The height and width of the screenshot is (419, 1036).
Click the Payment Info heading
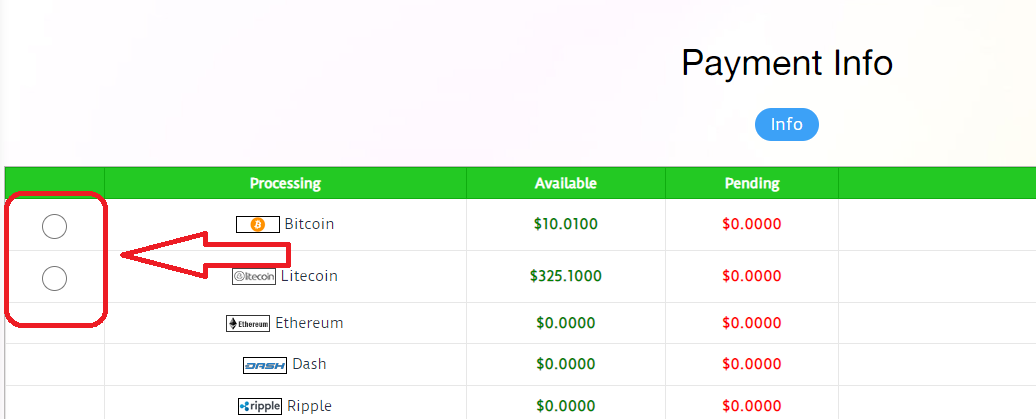(x=787, y=63)
